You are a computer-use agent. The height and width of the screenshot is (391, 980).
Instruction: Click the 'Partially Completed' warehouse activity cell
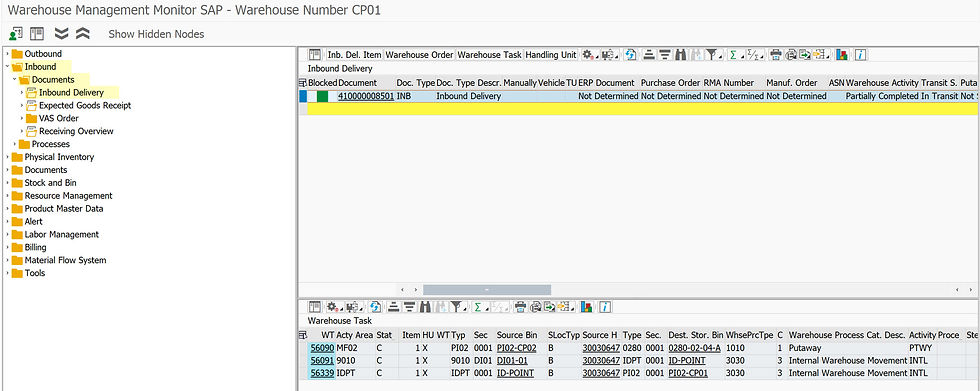tap(882, 96)
